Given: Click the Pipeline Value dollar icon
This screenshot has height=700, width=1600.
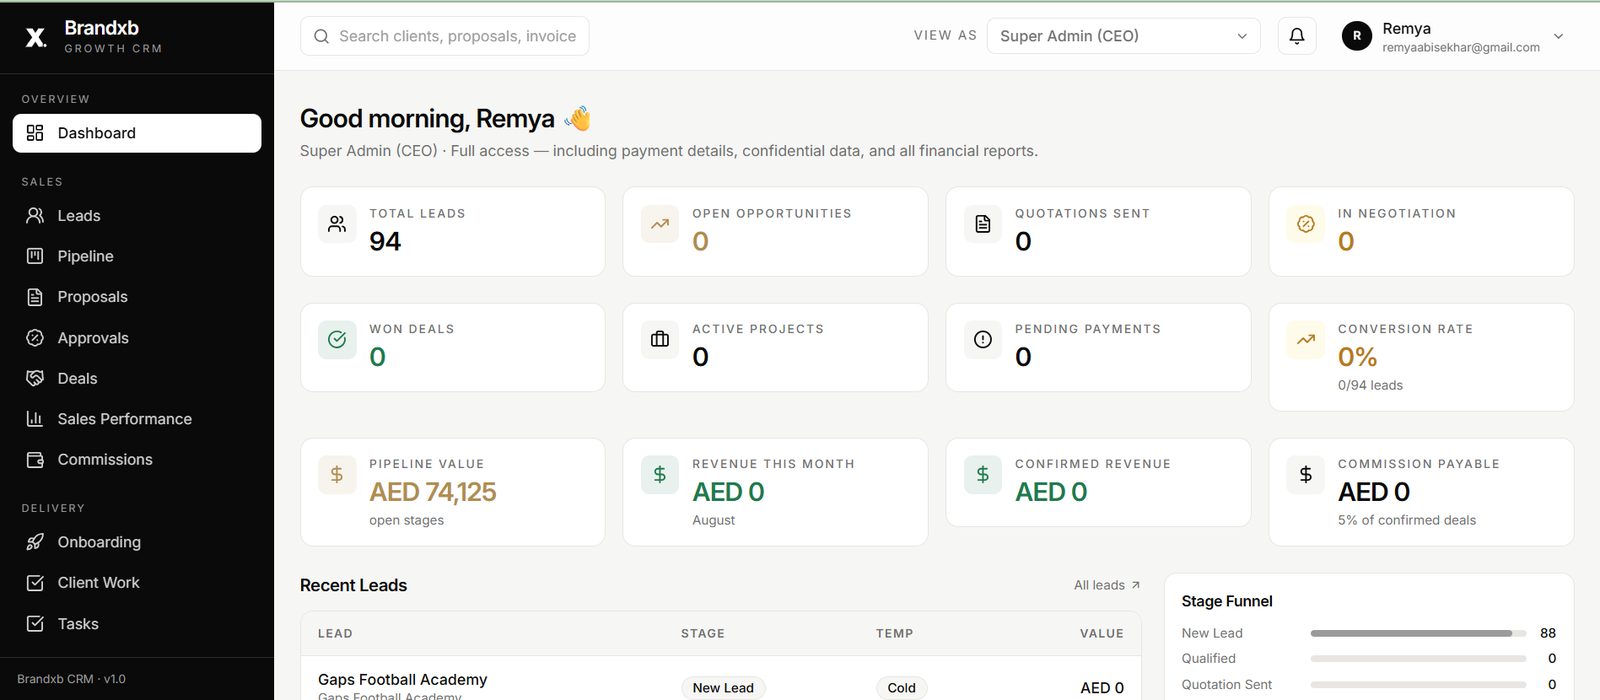Looking at the screenshot, I should pyautogui.click(x=337, y=474).
